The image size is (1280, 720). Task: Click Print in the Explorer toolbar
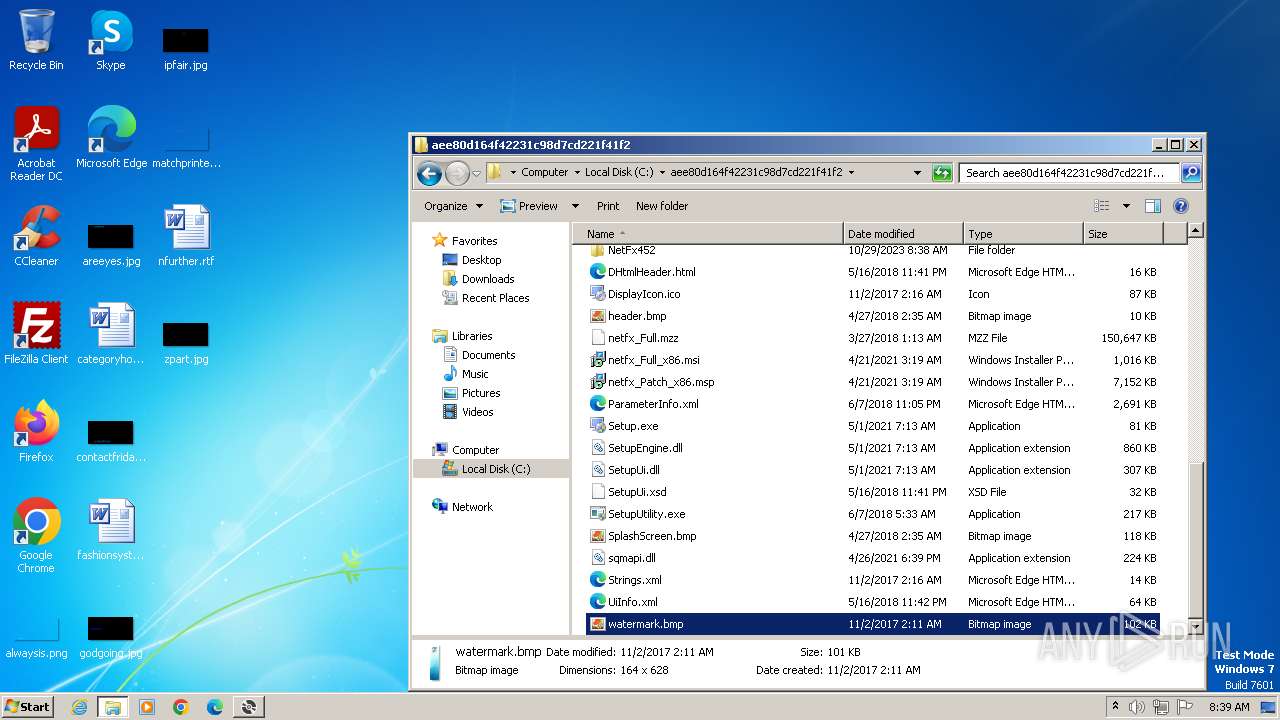608,206
